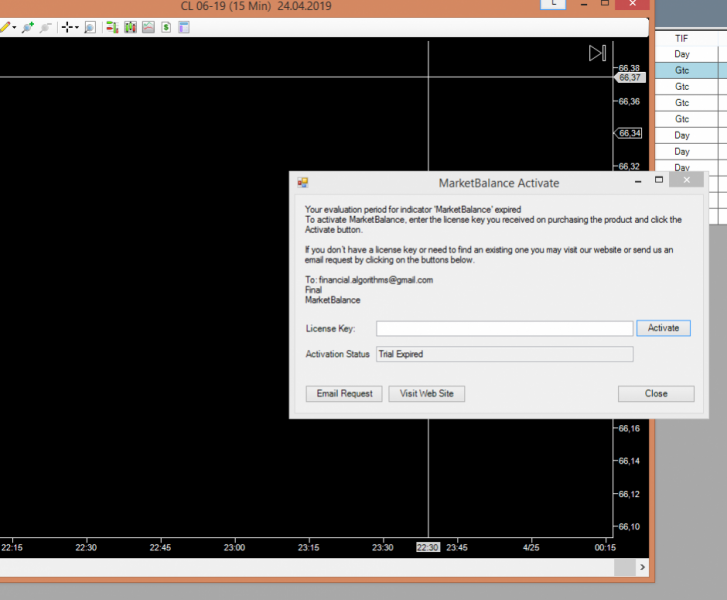Close the CL 06-19 chart window
This screenshot has height=600, width=727.
[x=632, y=4]
